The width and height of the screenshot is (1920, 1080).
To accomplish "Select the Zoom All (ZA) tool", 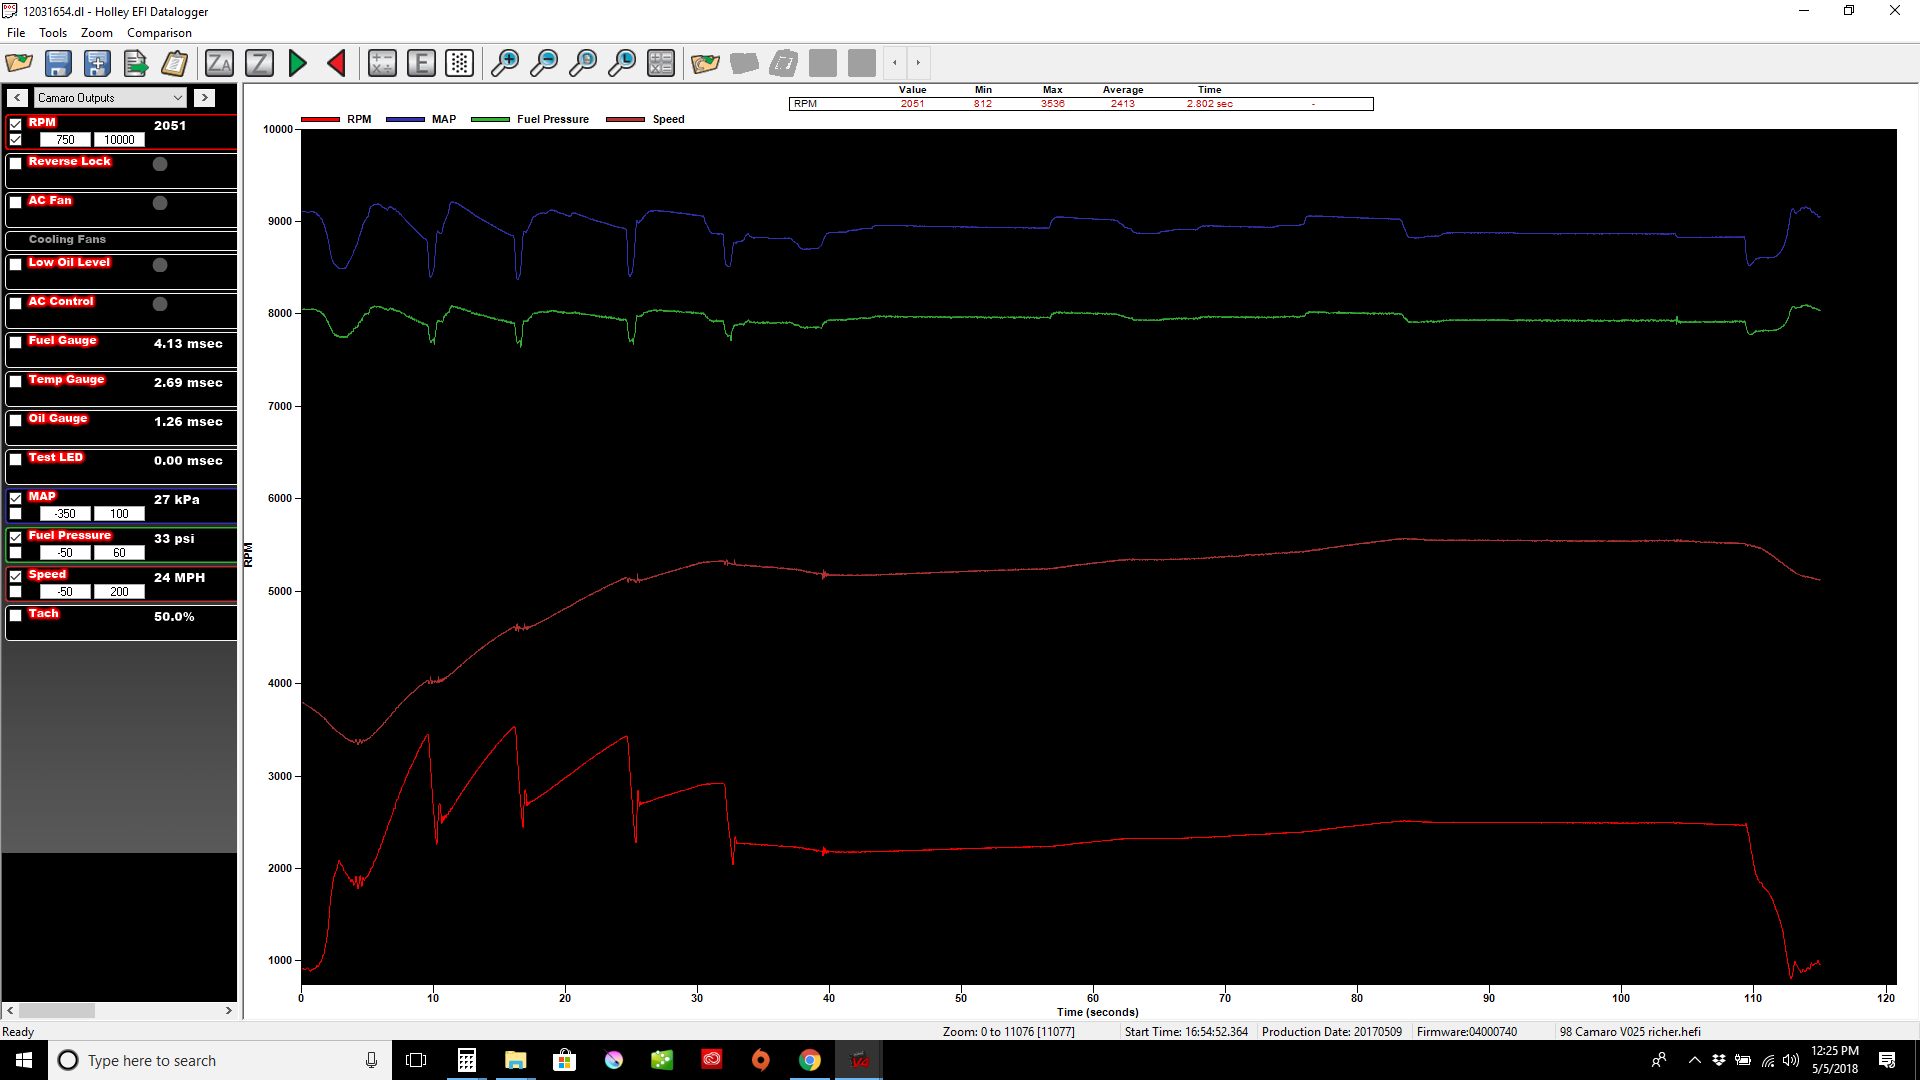I will (219, 63).
